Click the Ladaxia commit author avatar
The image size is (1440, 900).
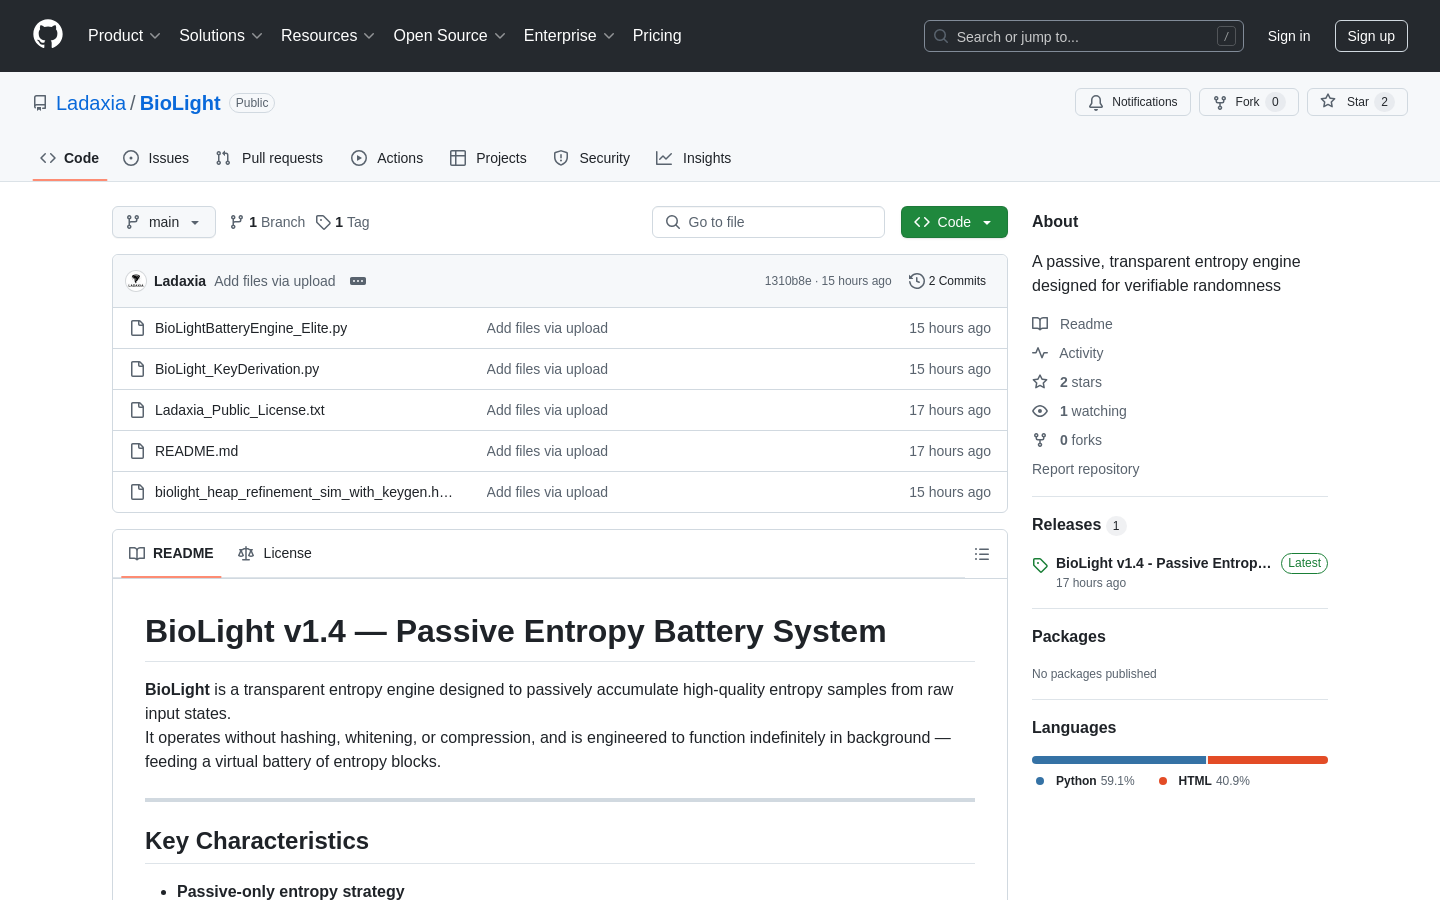tap(136, 281)
